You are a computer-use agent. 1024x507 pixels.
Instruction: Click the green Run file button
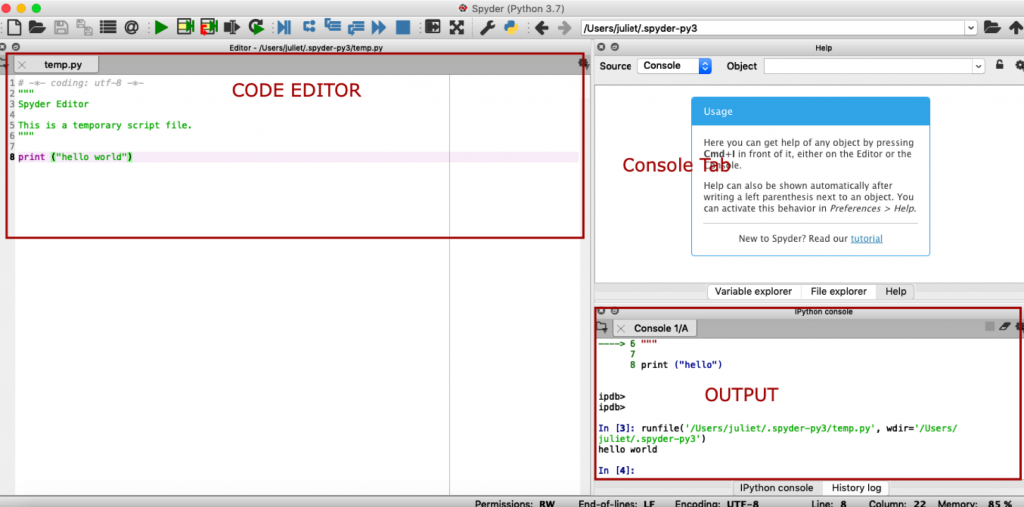click(161, 28)
